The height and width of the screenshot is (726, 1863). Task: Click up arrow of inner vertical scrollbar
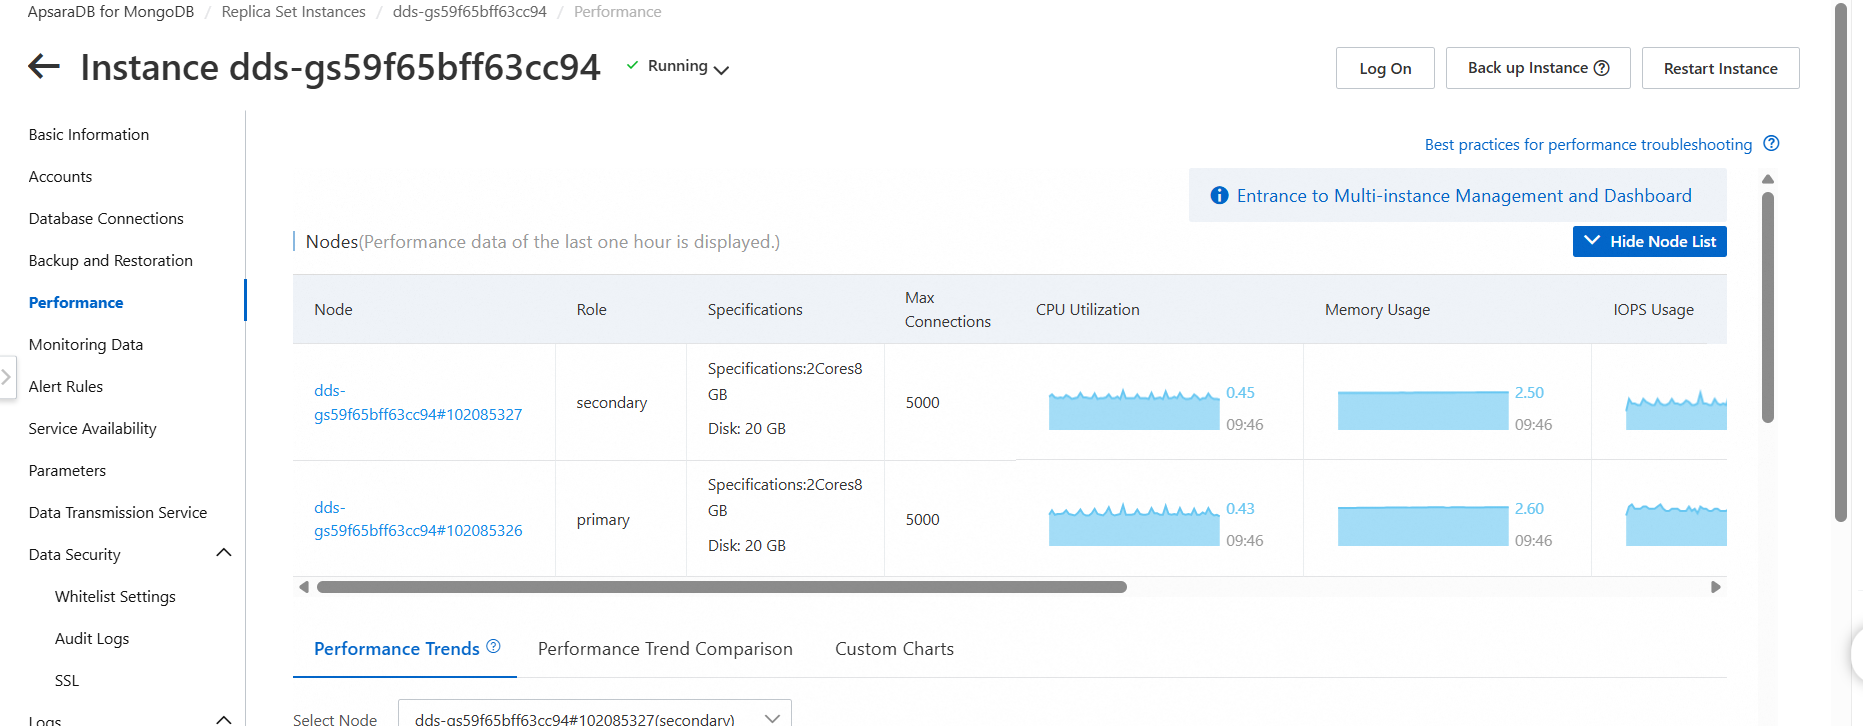click(1768, 179)
